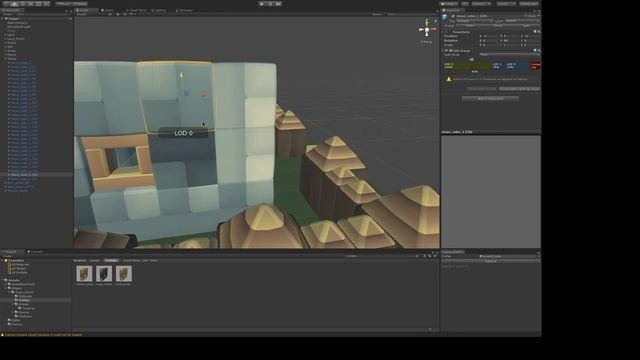Click the Recalculate Lightmap Scale button
Screen dimensions: 640x360
coord(519,89)
